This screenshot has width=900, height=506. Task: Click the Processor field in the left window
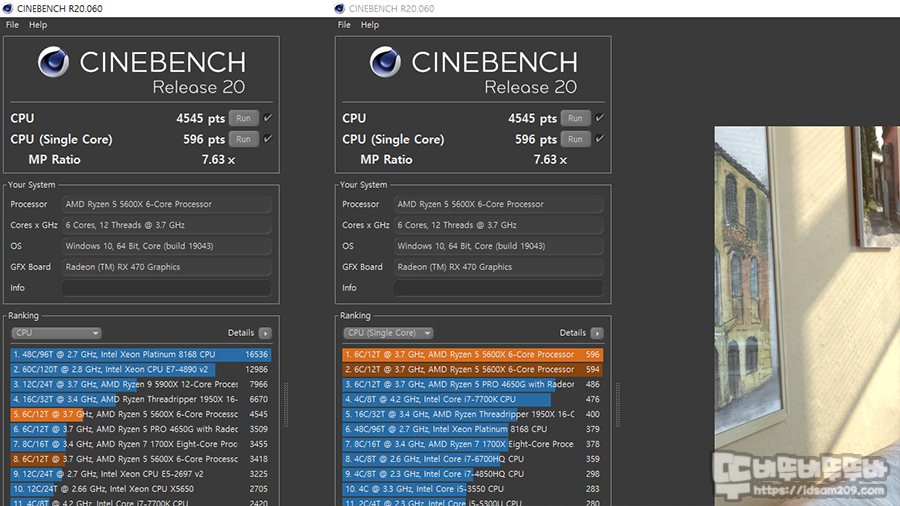pos(166,204)
